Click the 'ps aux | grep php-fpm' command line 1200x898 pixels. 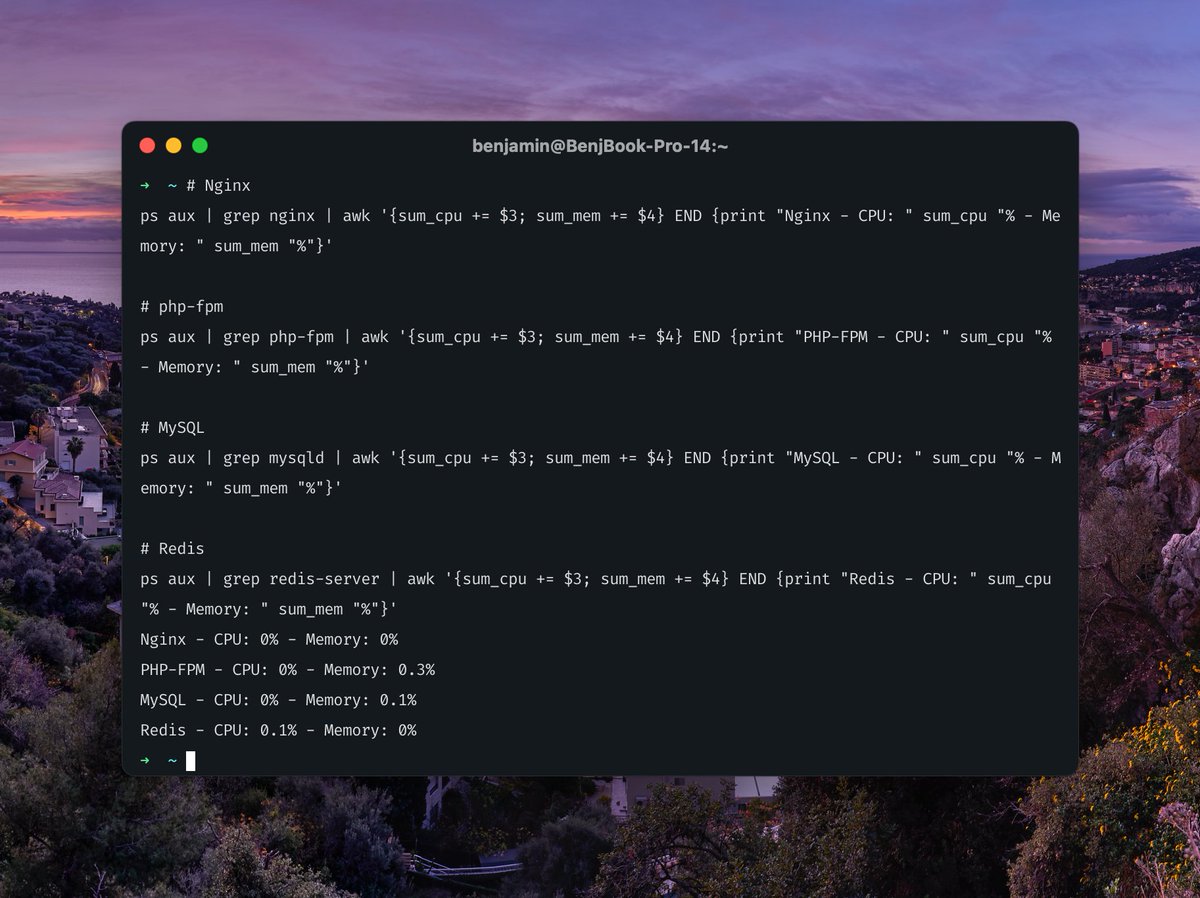pos(596,337)
